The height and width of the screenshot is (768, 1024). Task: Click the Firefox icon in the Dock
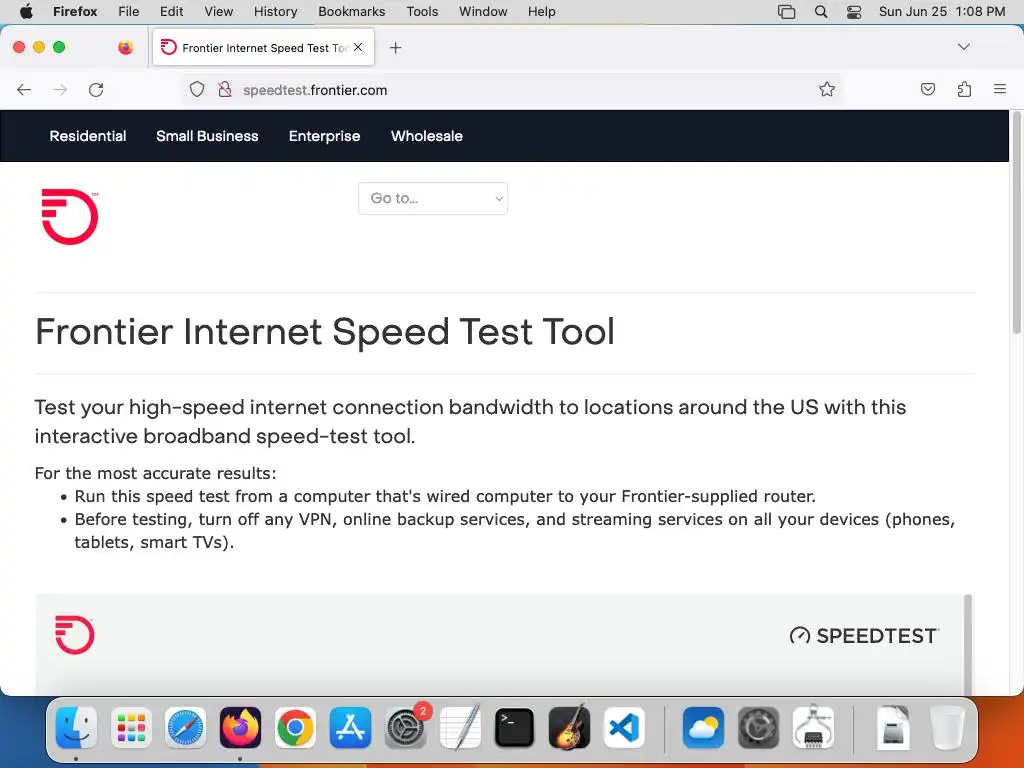click(x=240, y=728)
